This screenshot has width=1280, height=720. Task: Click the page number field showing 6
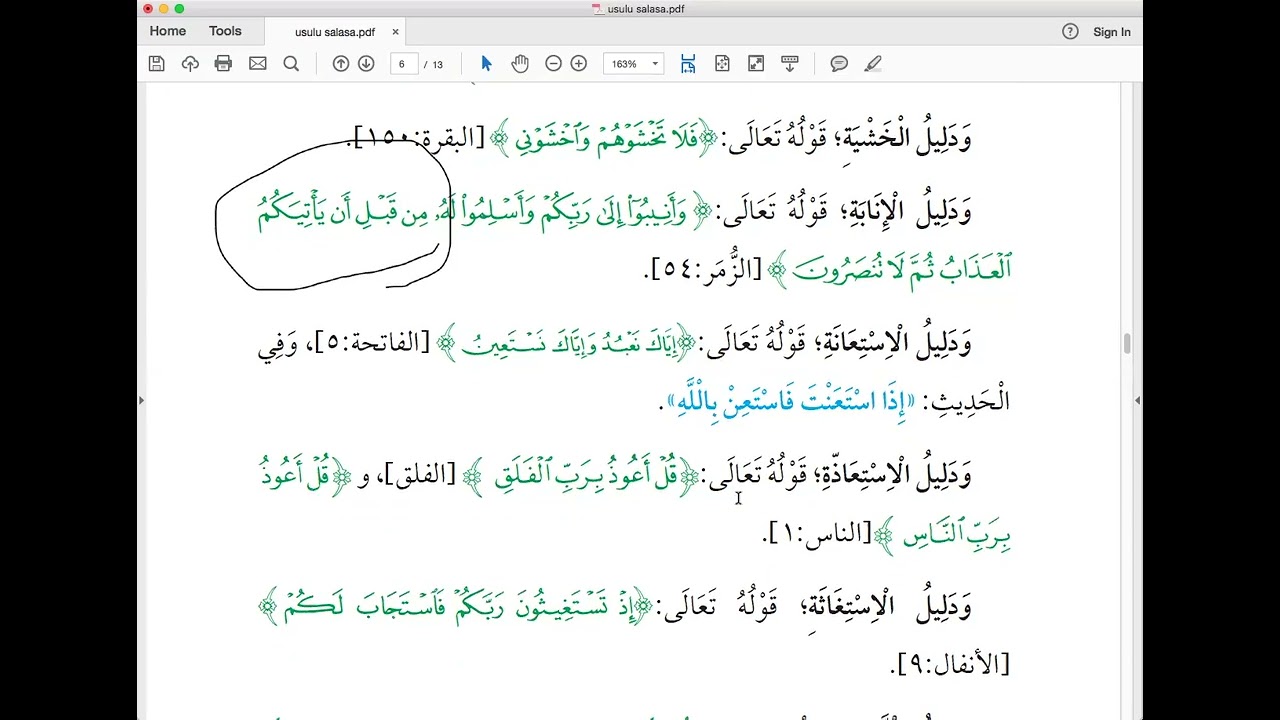click(x=403, y=64)
